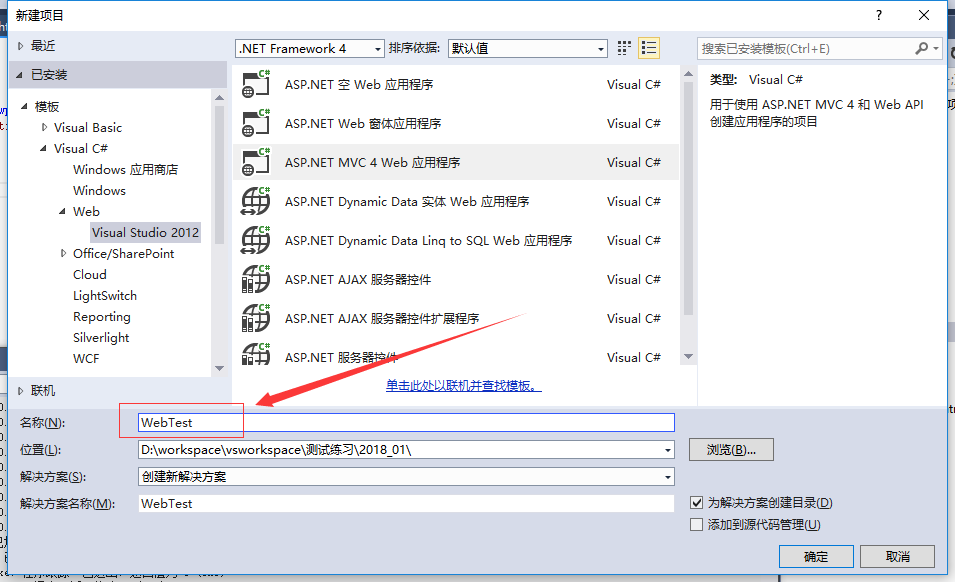Click the ASP.NET 空 Web 应用程序 template icon

point(256,84)
